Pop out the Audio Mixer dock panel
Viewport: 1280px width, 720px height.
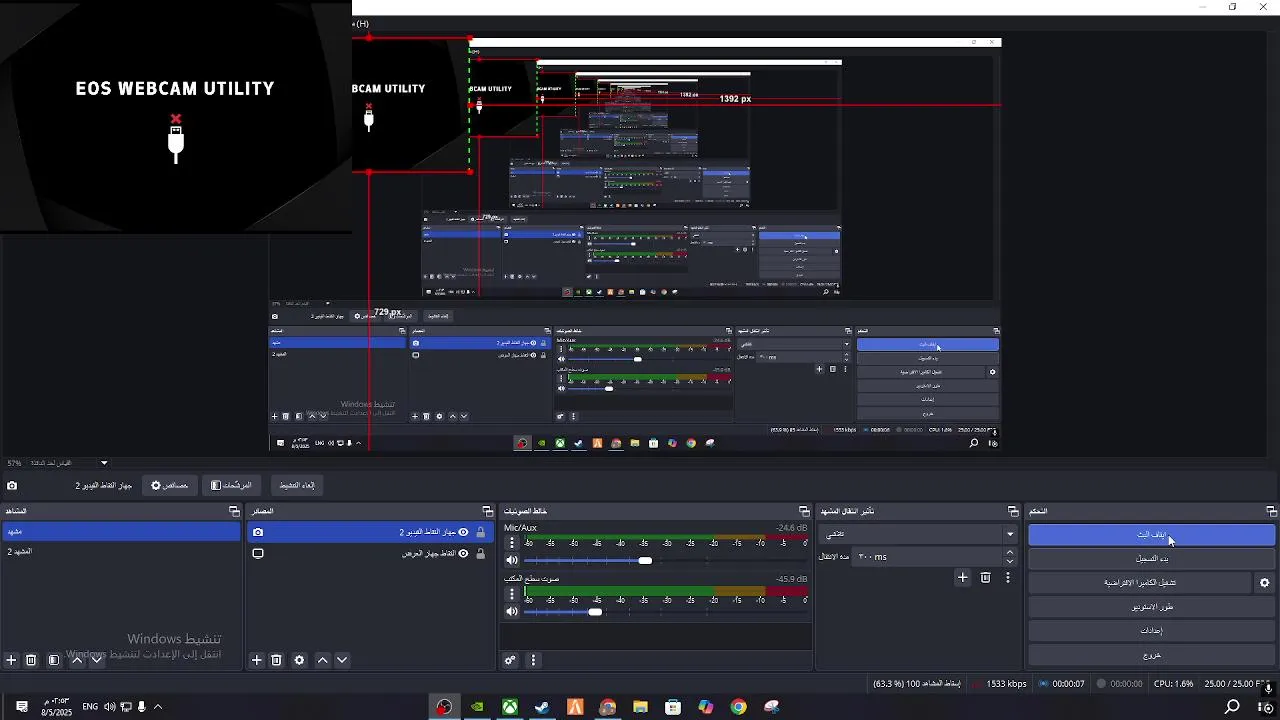(804, 512)
